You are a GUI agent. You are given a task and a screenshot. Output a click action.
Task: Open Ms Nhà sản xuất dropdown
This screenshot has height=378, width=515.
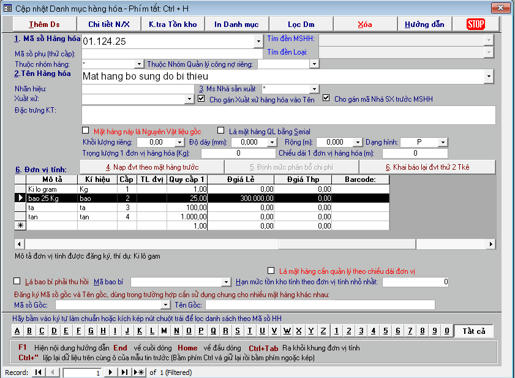(314, 89)
